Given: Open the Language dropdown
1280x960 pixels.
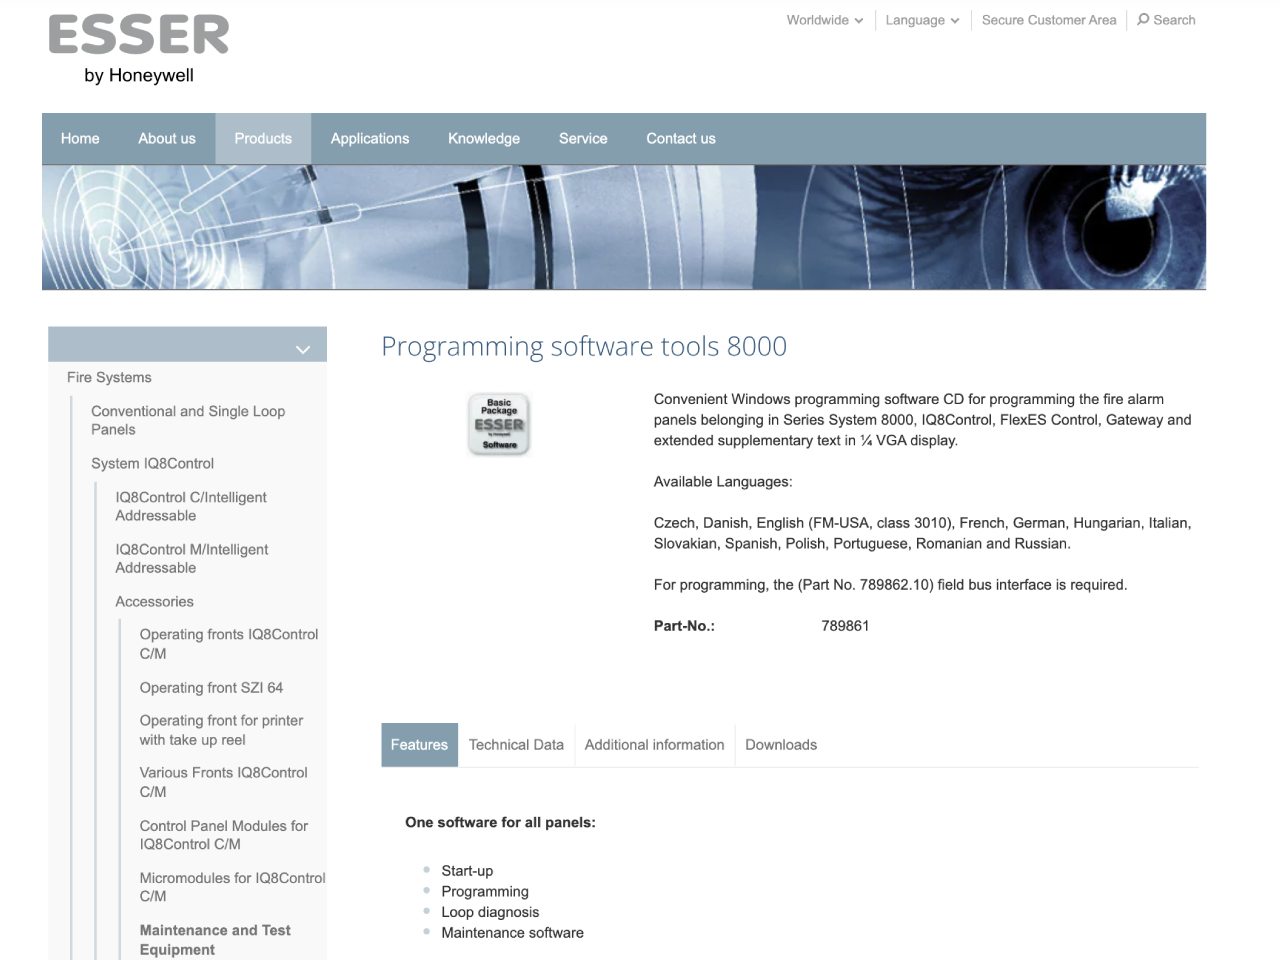Looking at the screenshot, I should pyautogui.click(x=922, y=20).
